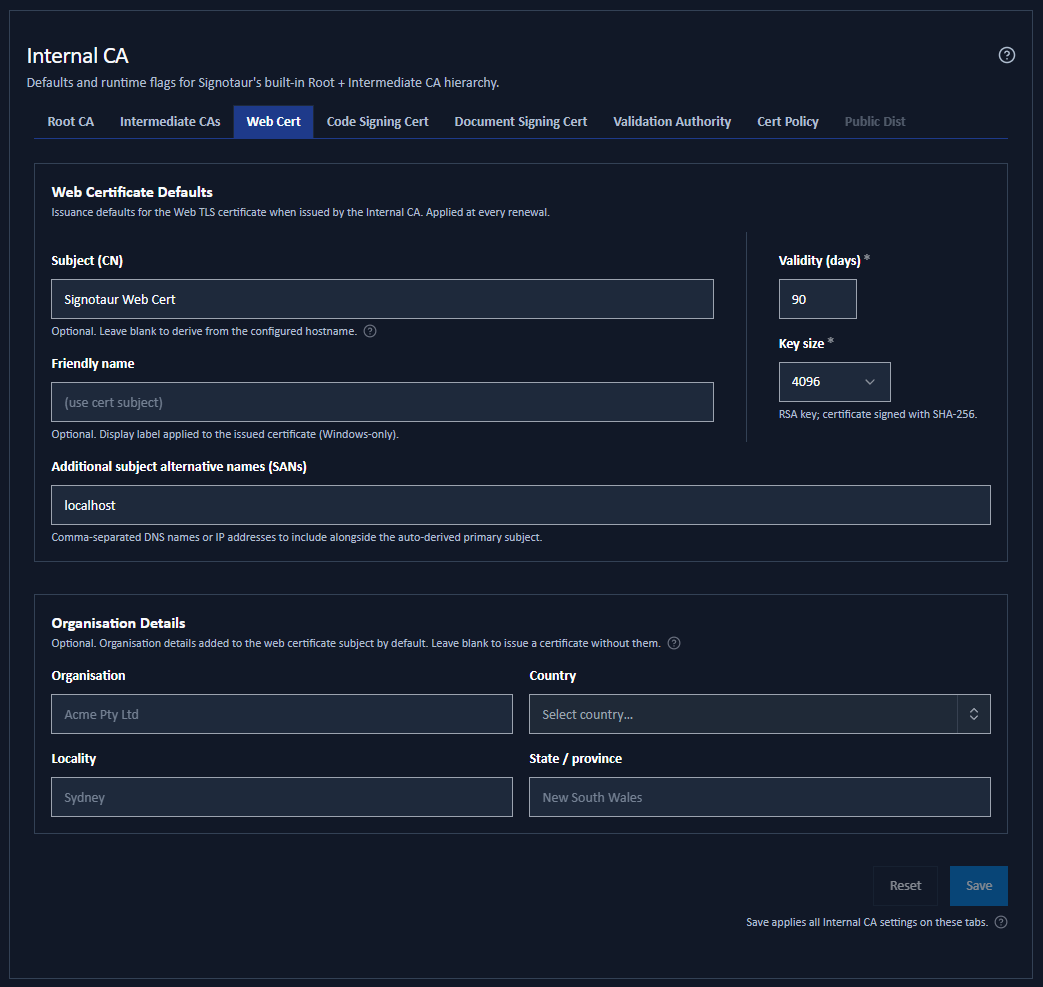Click the Validity days field
The image size is (1043, 987).
coord(818,299)
